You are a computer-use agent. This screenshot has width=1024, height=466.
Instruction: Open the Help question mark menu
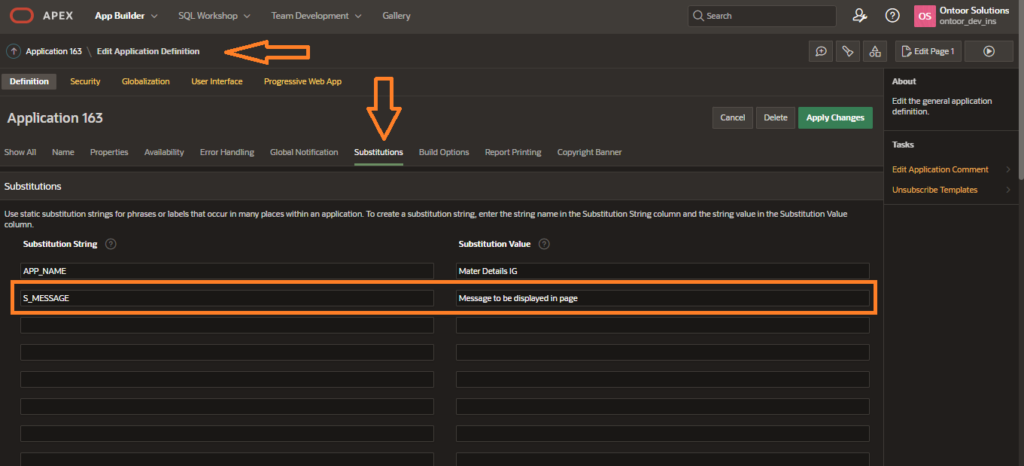892,16
